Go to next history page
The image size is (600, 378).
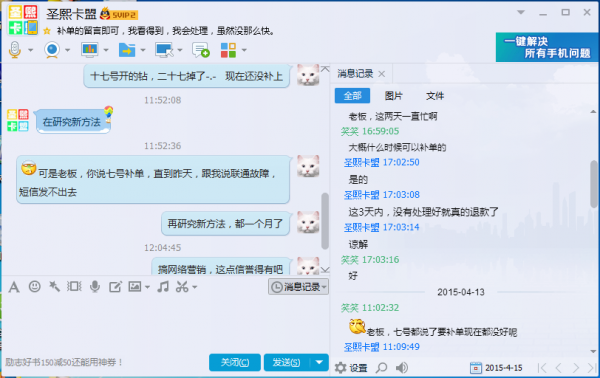click(x=576, y=368)
